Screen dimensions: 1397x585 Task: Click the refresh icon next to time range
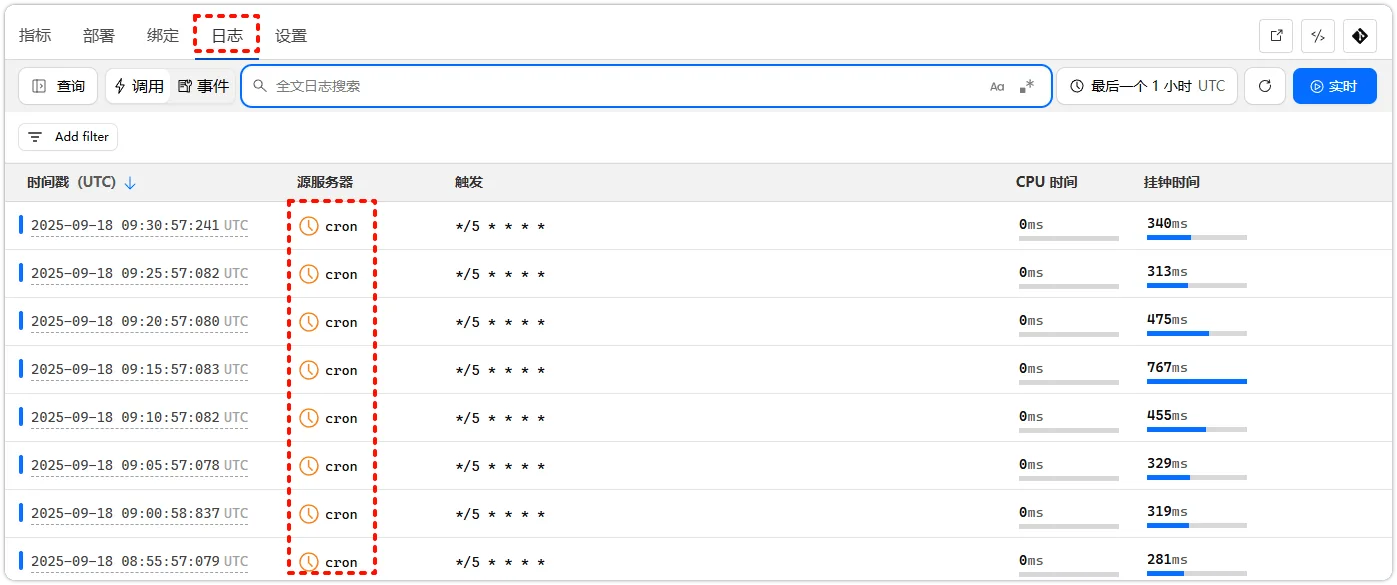1265,85
